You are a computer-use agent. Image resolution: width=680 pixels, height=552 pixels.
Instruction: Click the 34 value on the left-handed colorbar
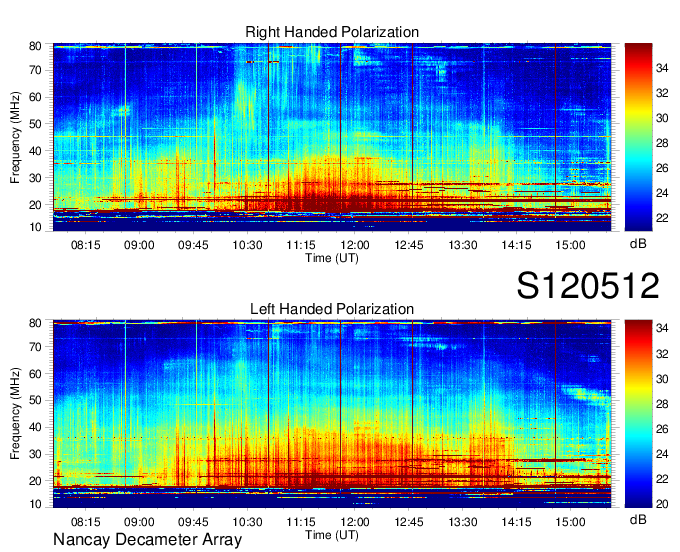(662, 329)
